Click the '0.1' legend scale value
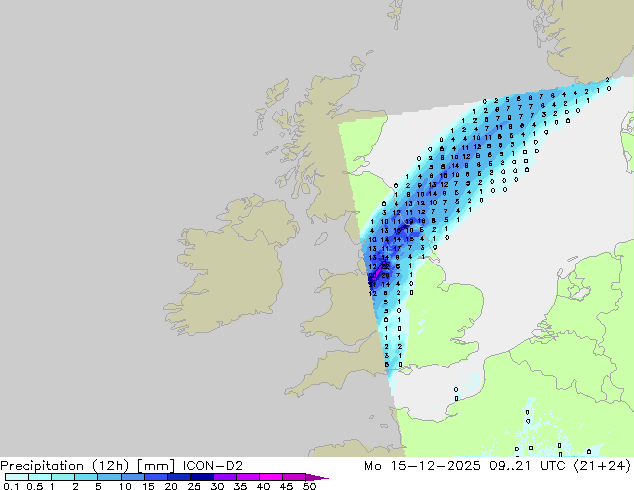The width and height of the screenshot is (634, 490). [x=11, y=486]
